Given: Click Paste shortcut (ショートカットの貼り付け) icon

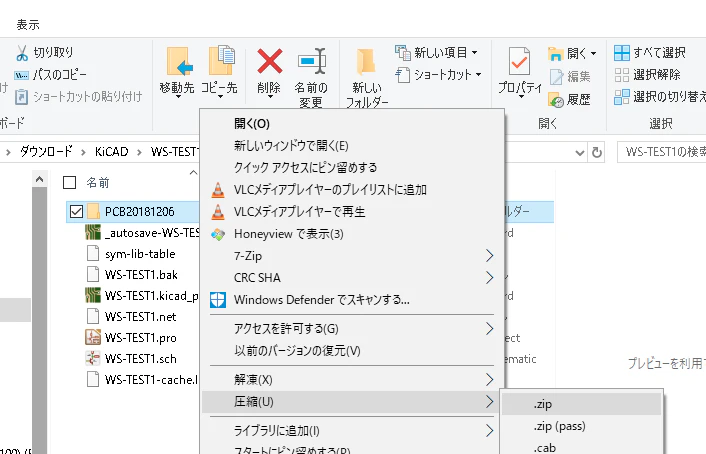Looking at the screenshot, I should pos(21,96).
